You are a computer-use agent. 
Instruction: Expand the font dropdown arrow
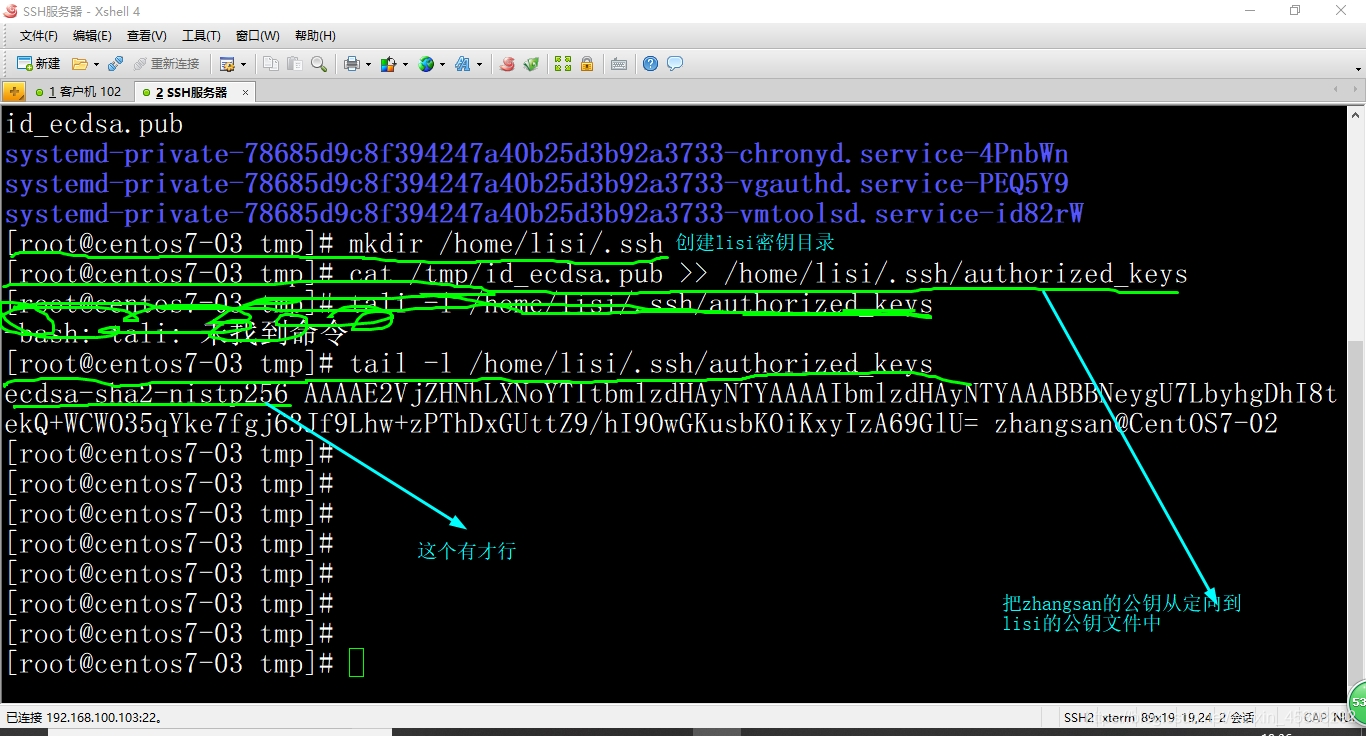tap(479, 64)
